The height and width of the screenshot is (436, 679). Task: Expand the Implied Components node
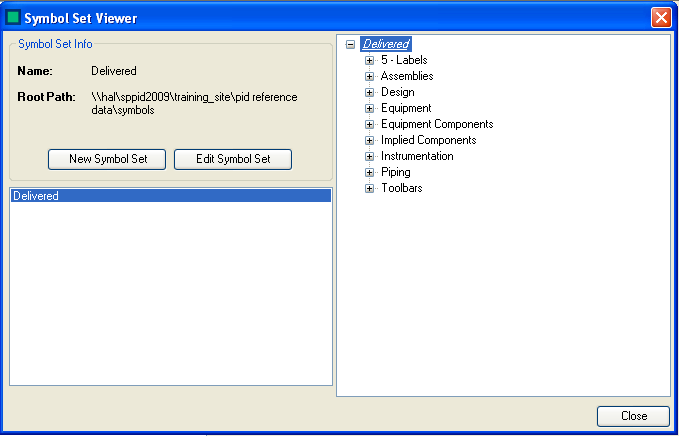point(369,140)
